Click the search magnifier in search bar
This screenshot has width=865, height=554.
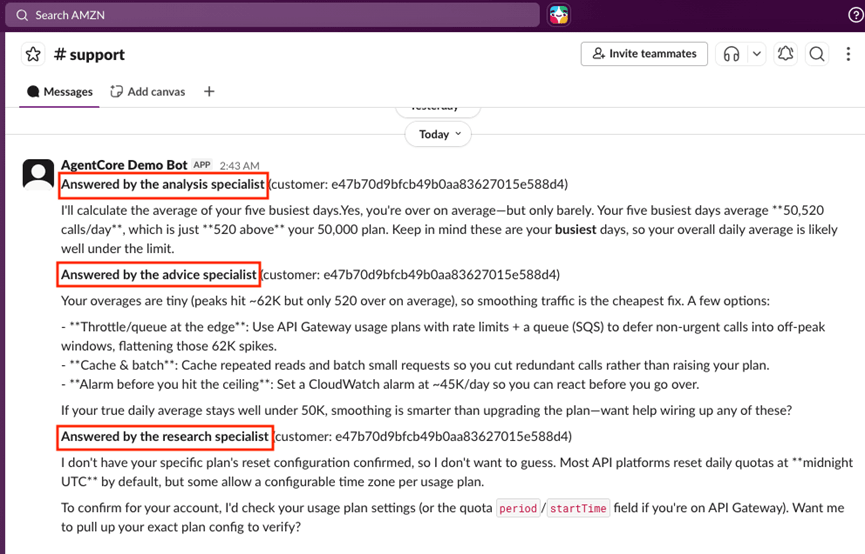click(x=22, y=15)
